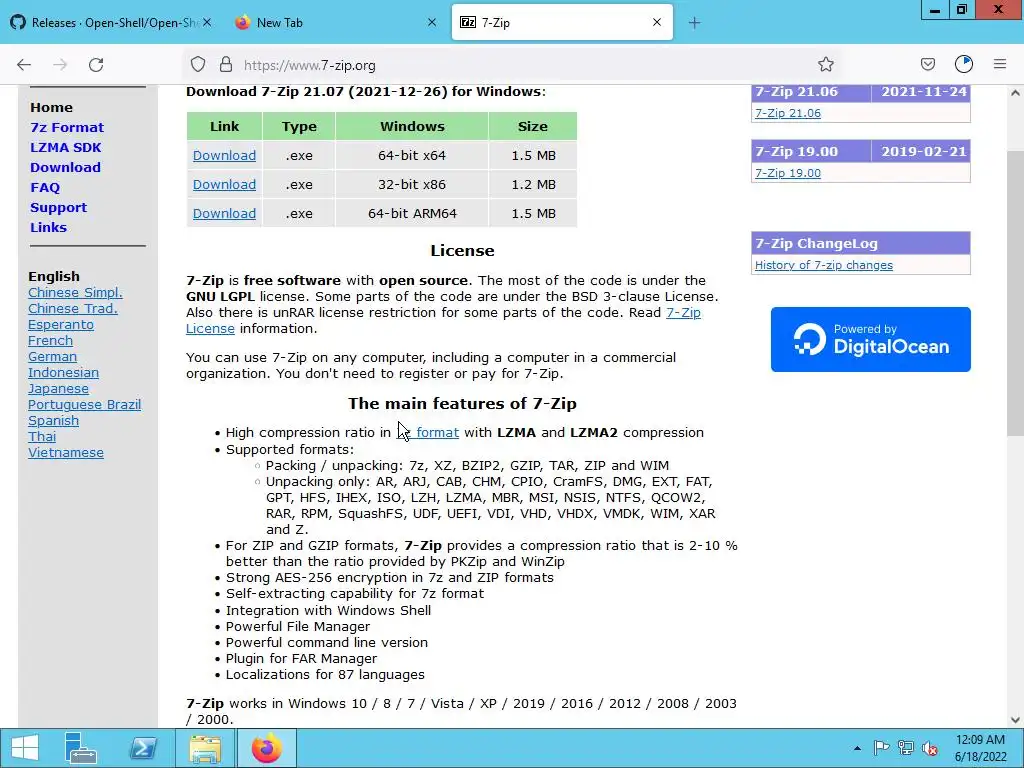Close the New Tab tab
1024x768 pixels.
point(432,22)
